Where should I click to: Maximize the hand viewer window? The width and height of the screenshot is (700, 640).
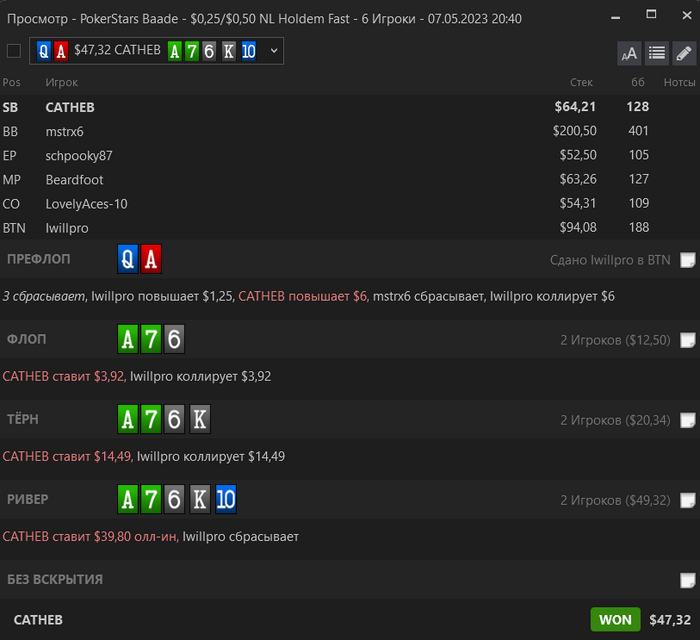pos(651,14)
